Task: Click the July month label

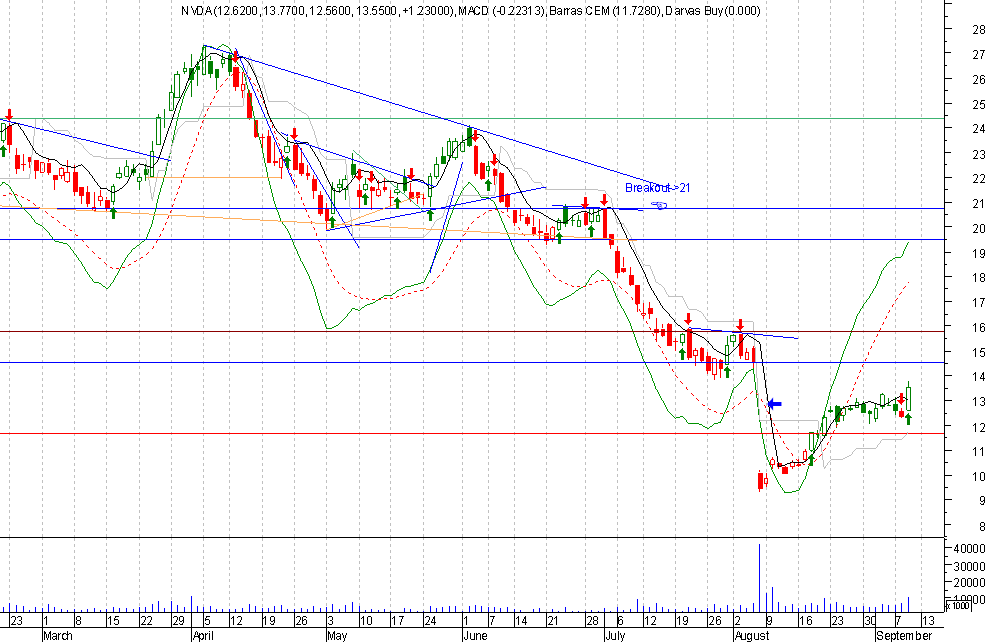Action: [x=614, y=636]
